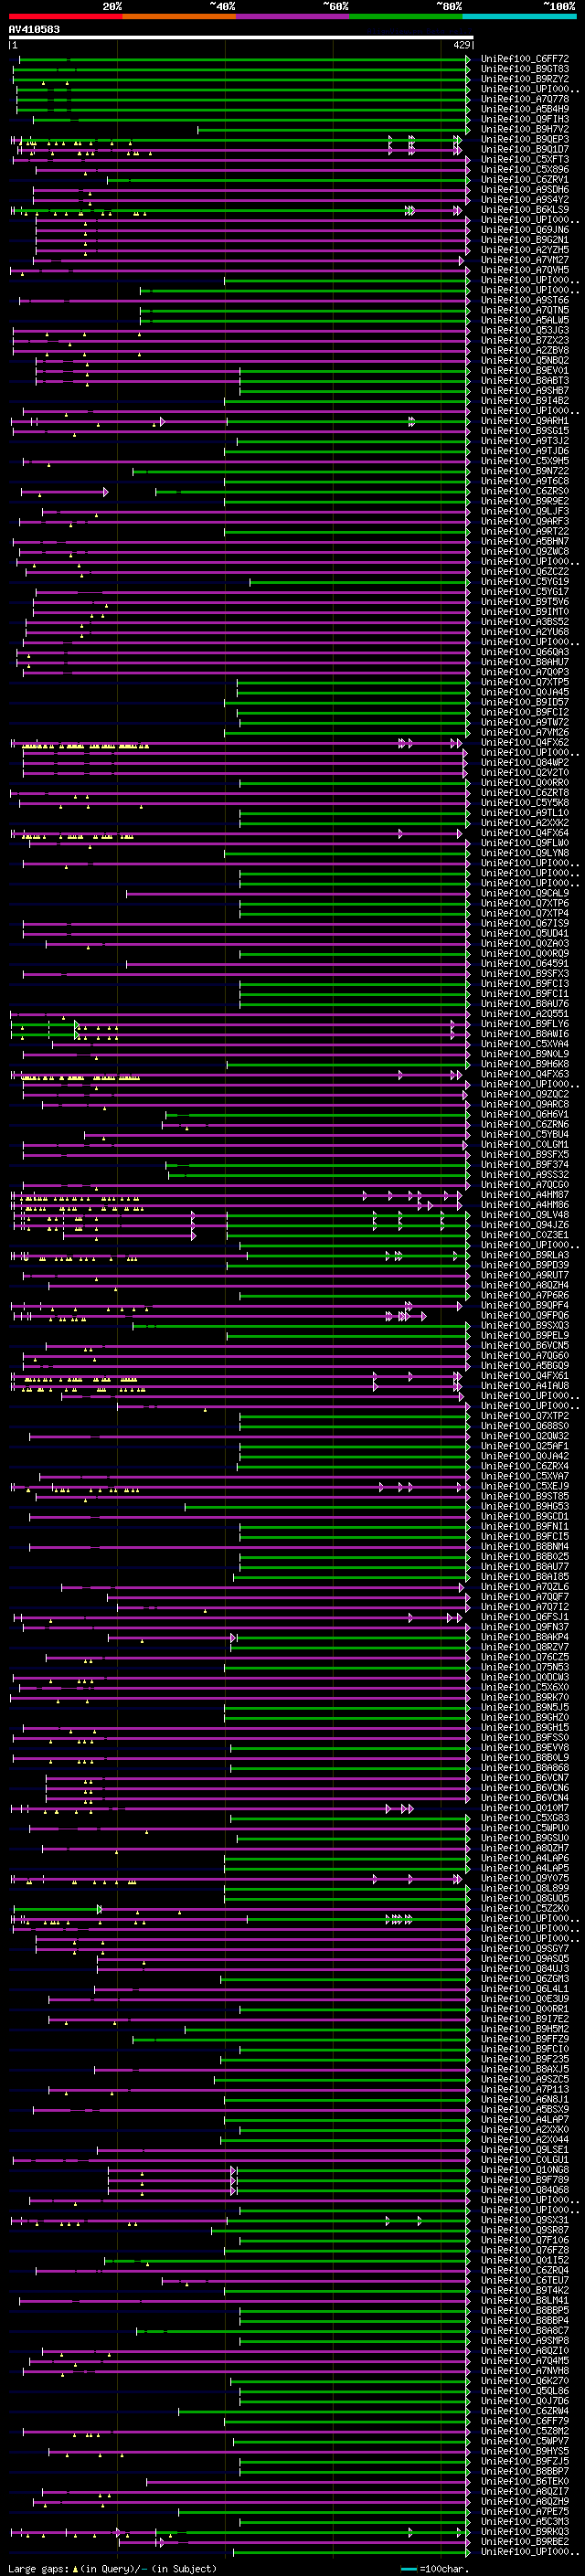Image resolution: width=585 pixels, height=2576 pixels.
Task: Select UniRef100_B9EV01 hit
Action: coord(524,370)
